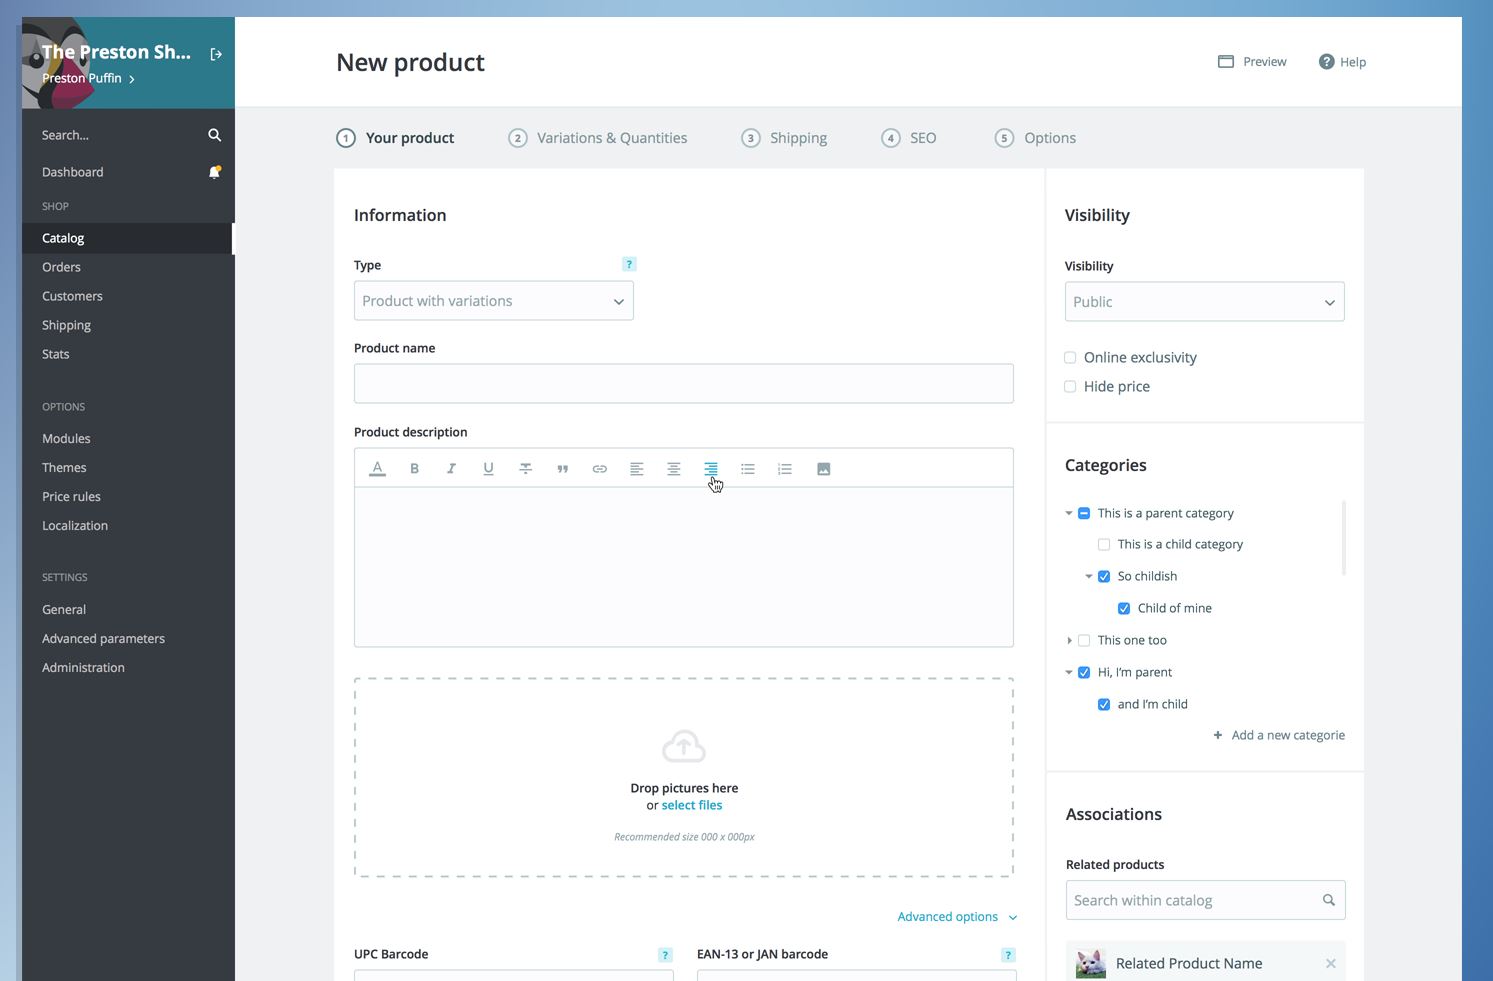Click the Help question mark icon

[1326, 62]
